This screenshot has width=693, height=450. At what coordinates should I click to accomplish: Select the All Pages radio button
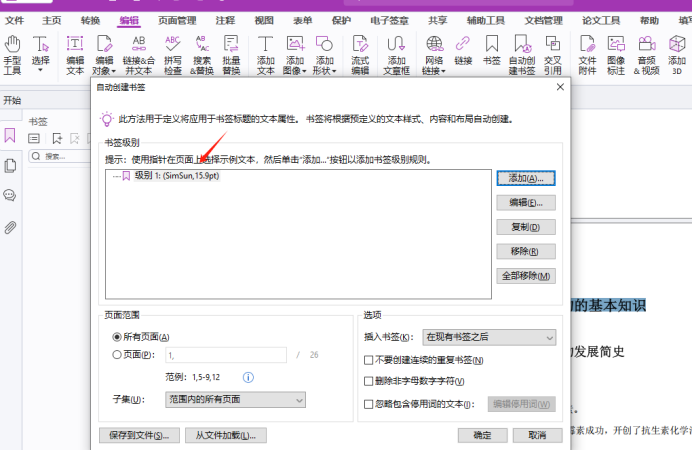click(x=118, y=338)
